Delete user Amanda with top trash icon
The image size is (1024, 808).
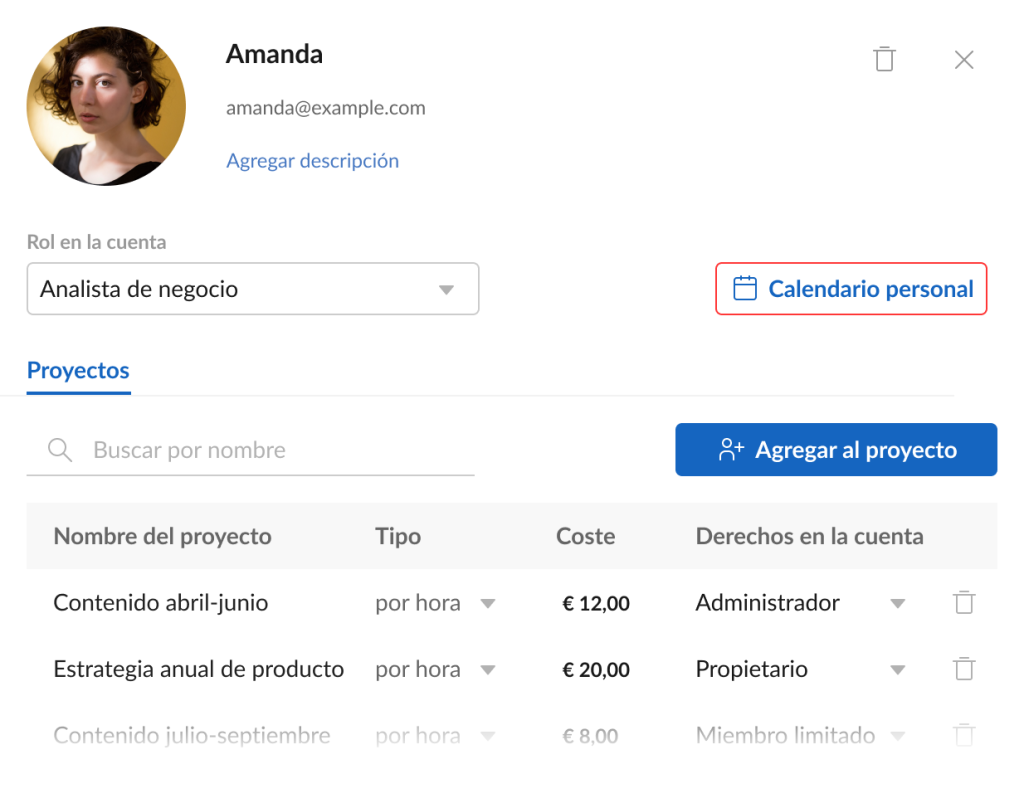pyautogui.click(x=884, y=59)
